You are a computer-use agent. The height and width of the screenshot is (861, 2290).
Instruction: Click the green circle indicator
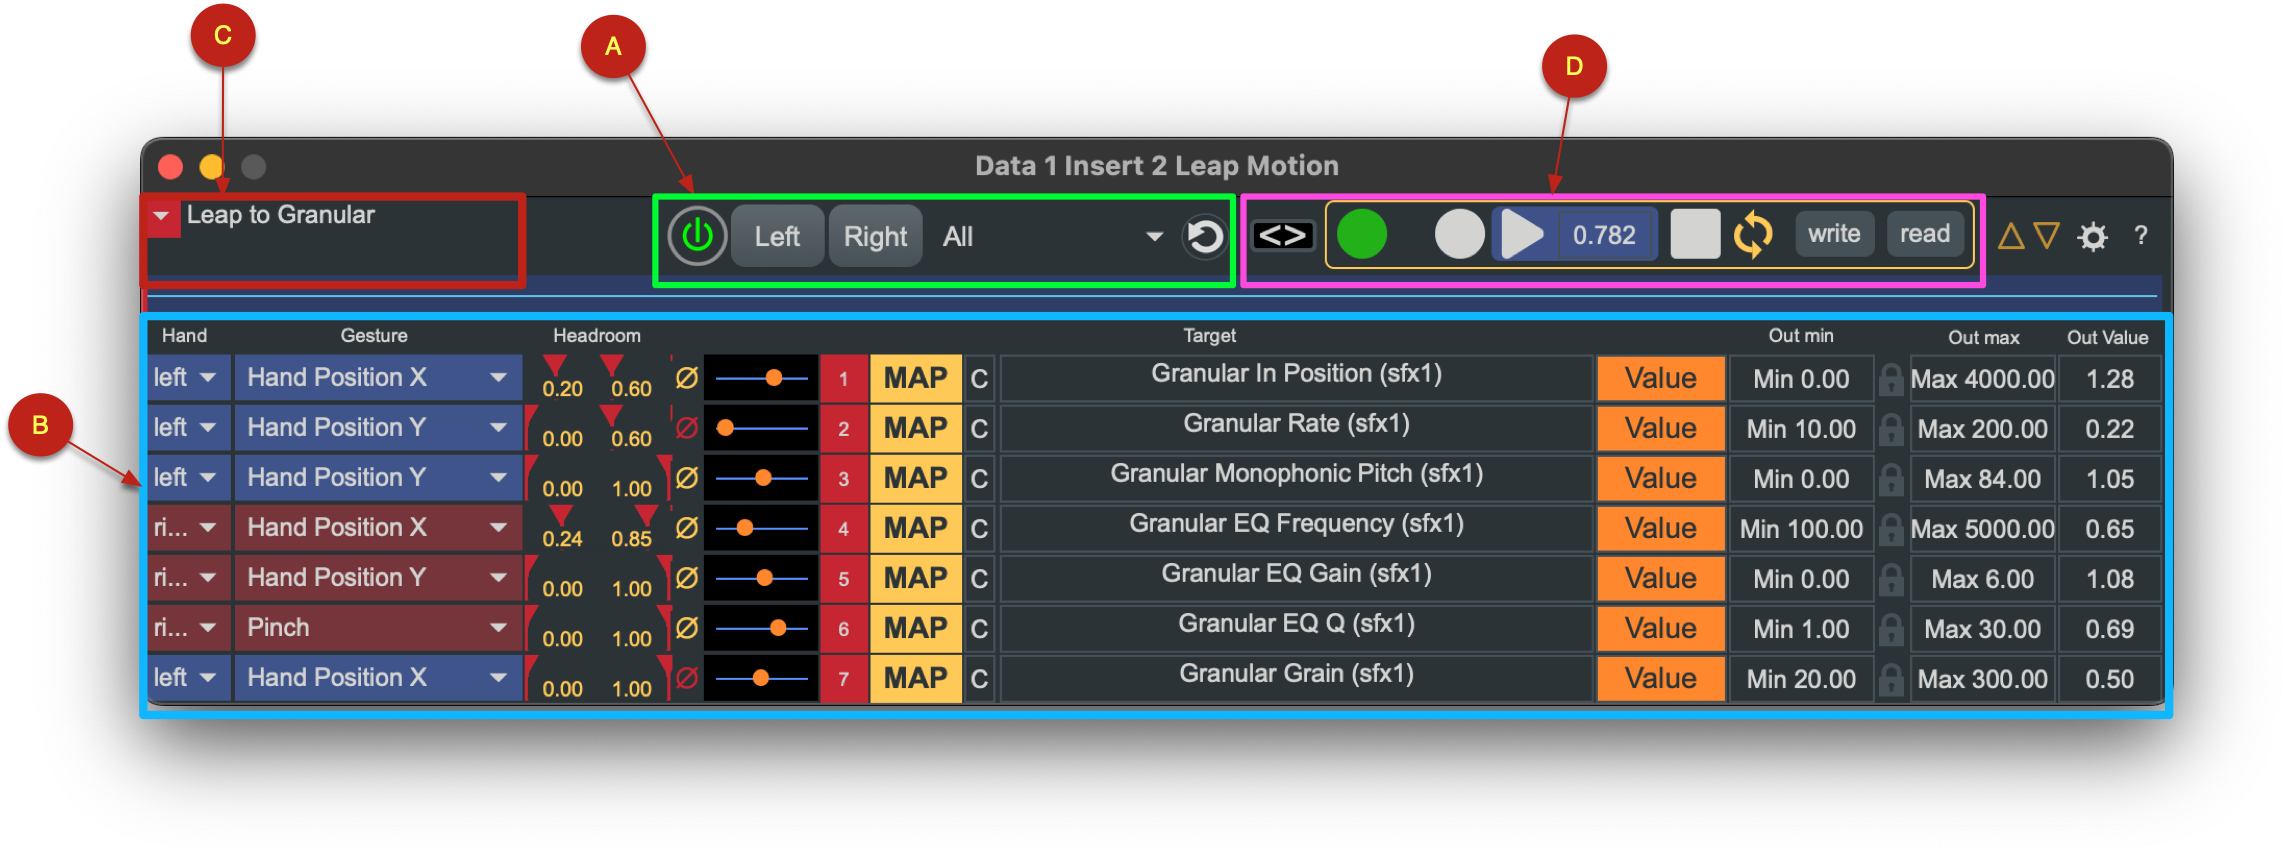(1362, 234)
